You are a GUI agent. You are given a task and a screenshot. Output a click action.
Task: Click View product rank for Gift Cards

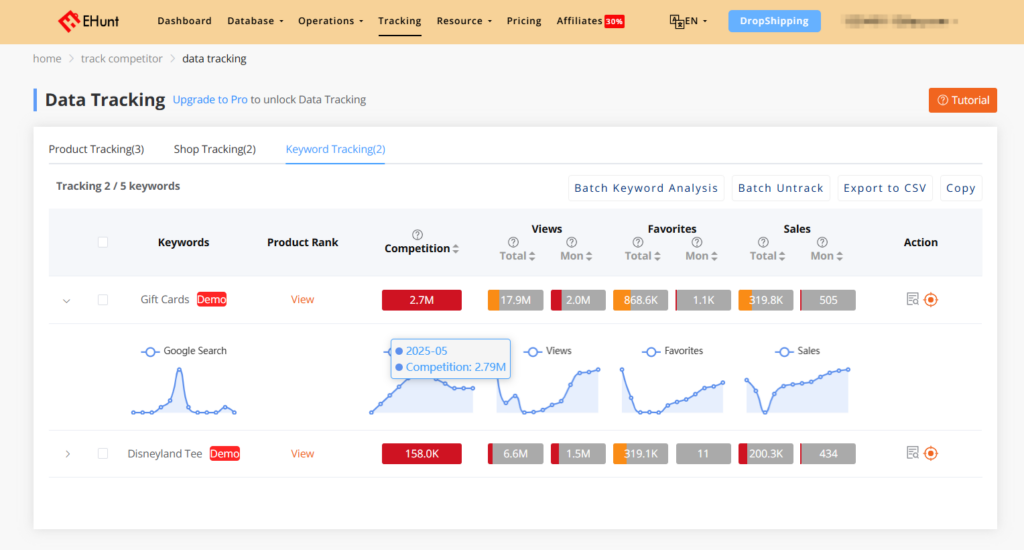302,299
